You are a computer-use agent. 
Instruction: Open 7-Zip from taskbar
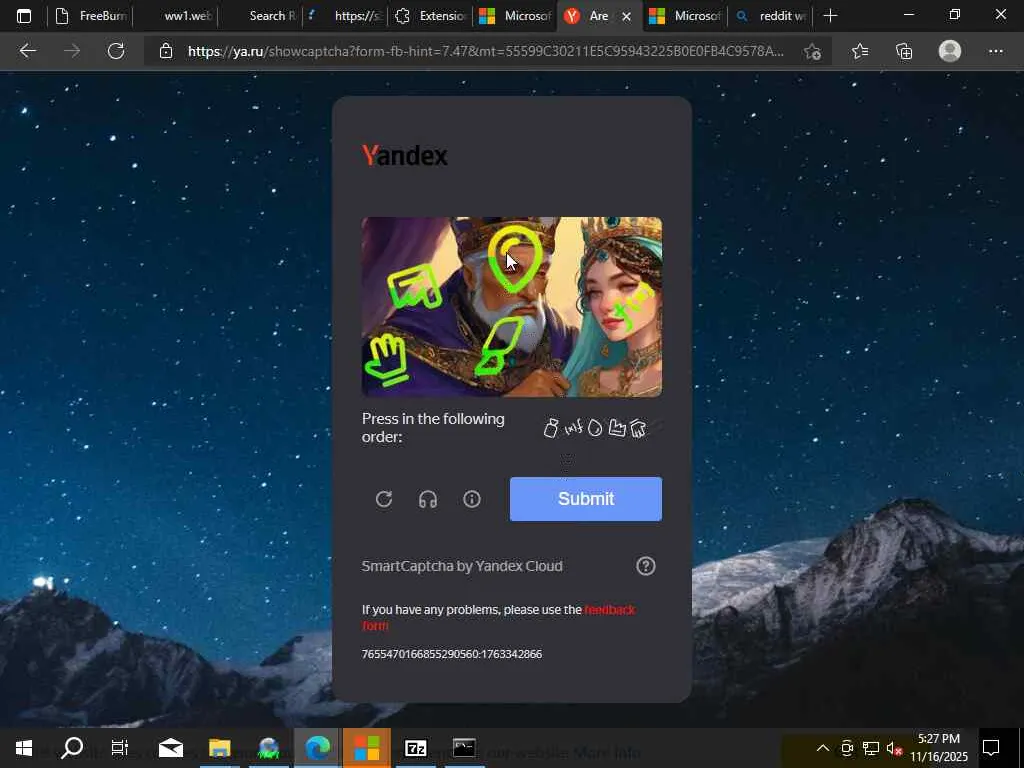click(x=415, y=748)
